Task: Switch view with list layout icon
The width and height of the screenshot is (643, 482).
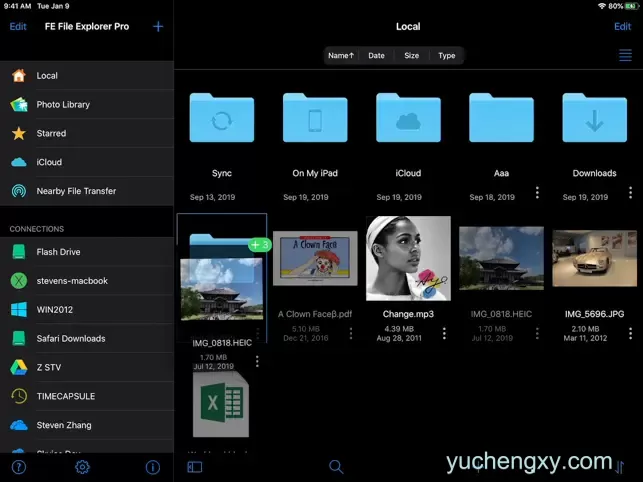Action: coord(625,55)
